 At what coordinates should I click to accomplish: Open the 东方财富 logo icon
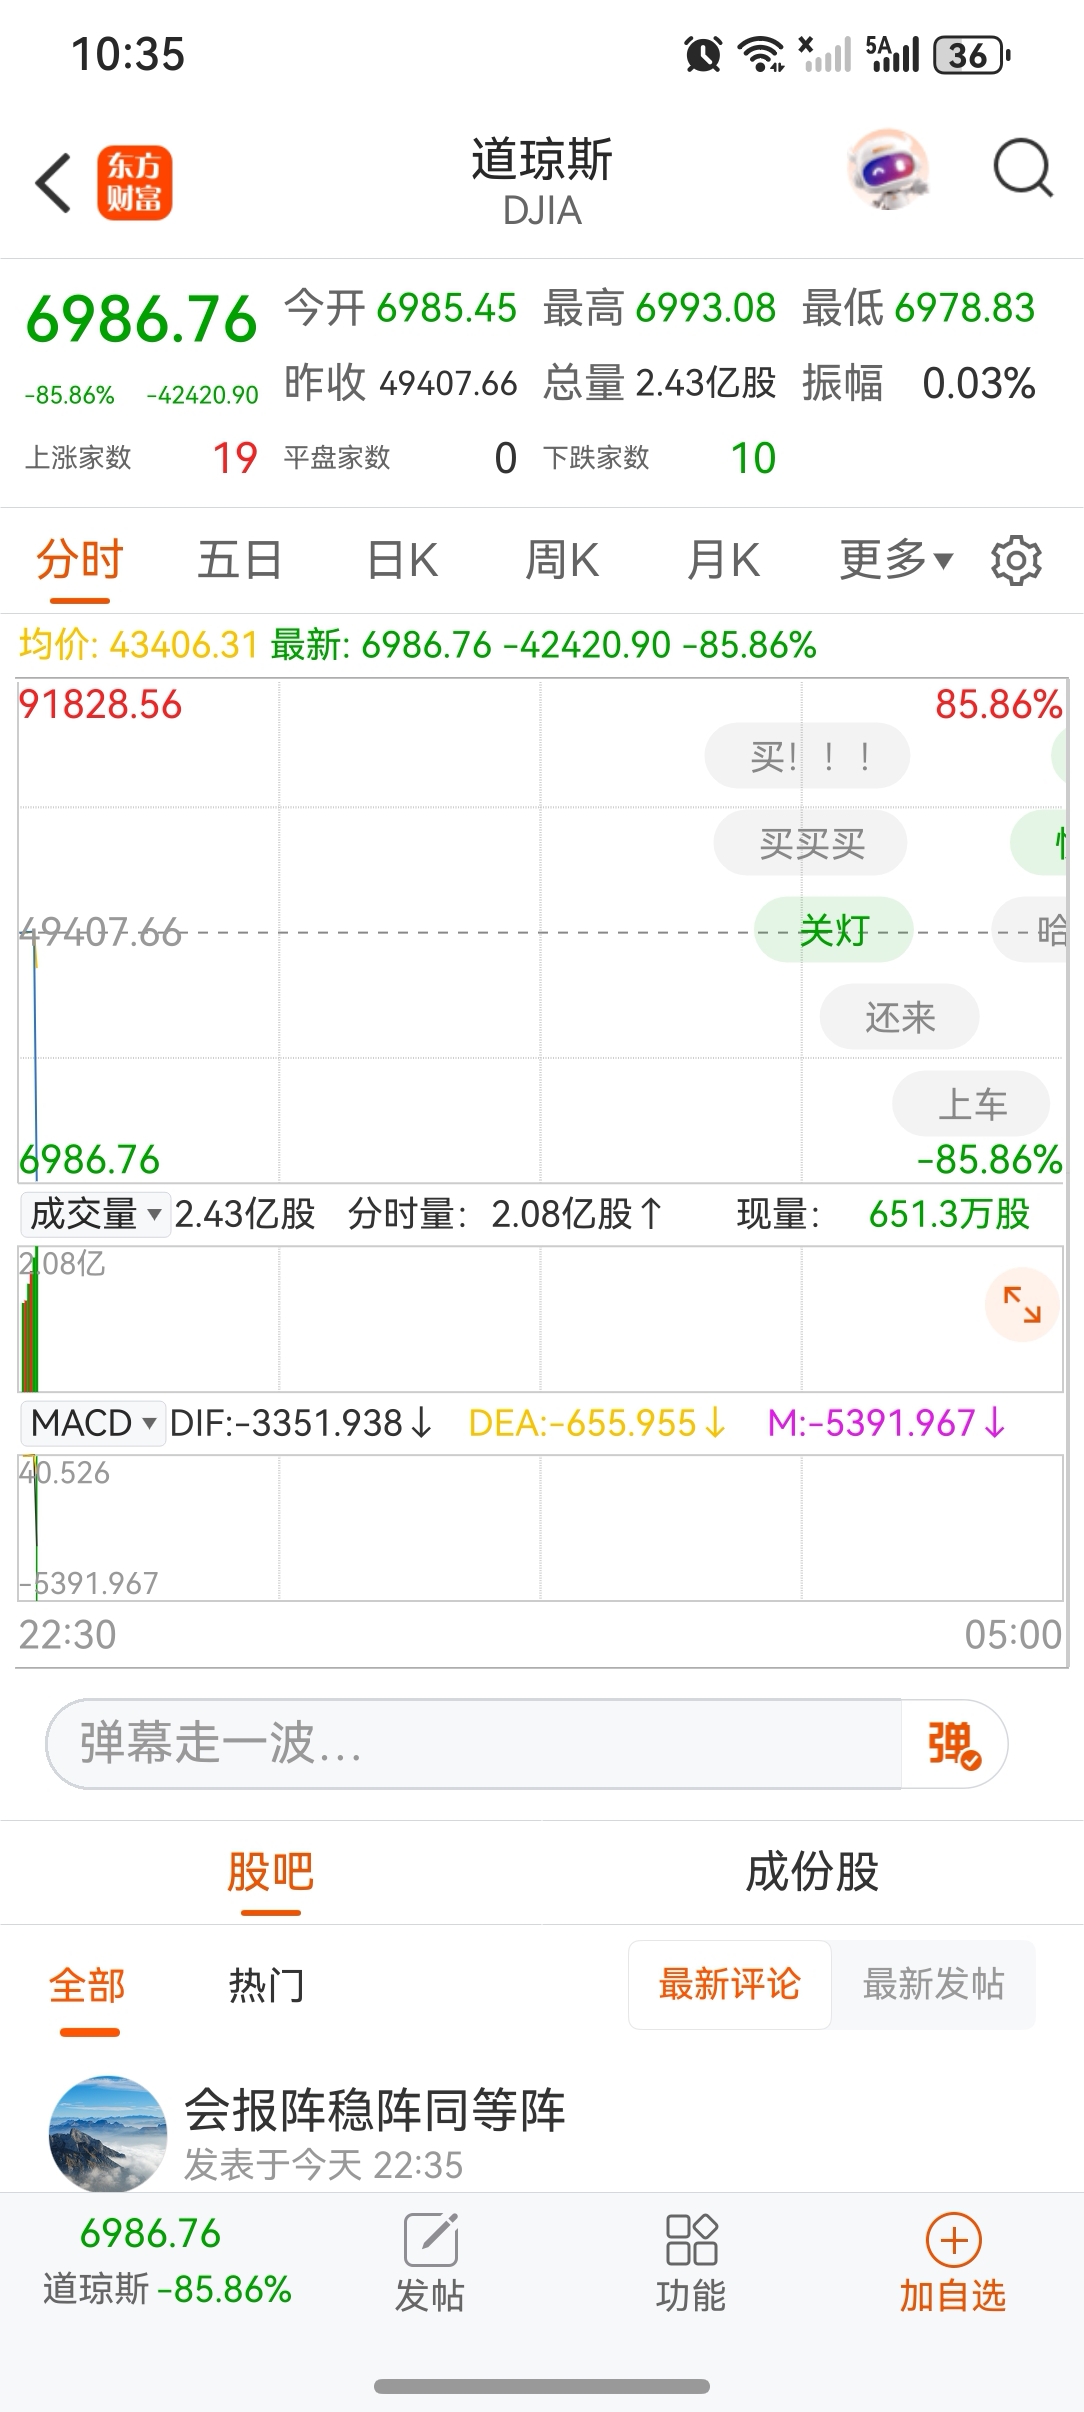[x=135, y=183]
